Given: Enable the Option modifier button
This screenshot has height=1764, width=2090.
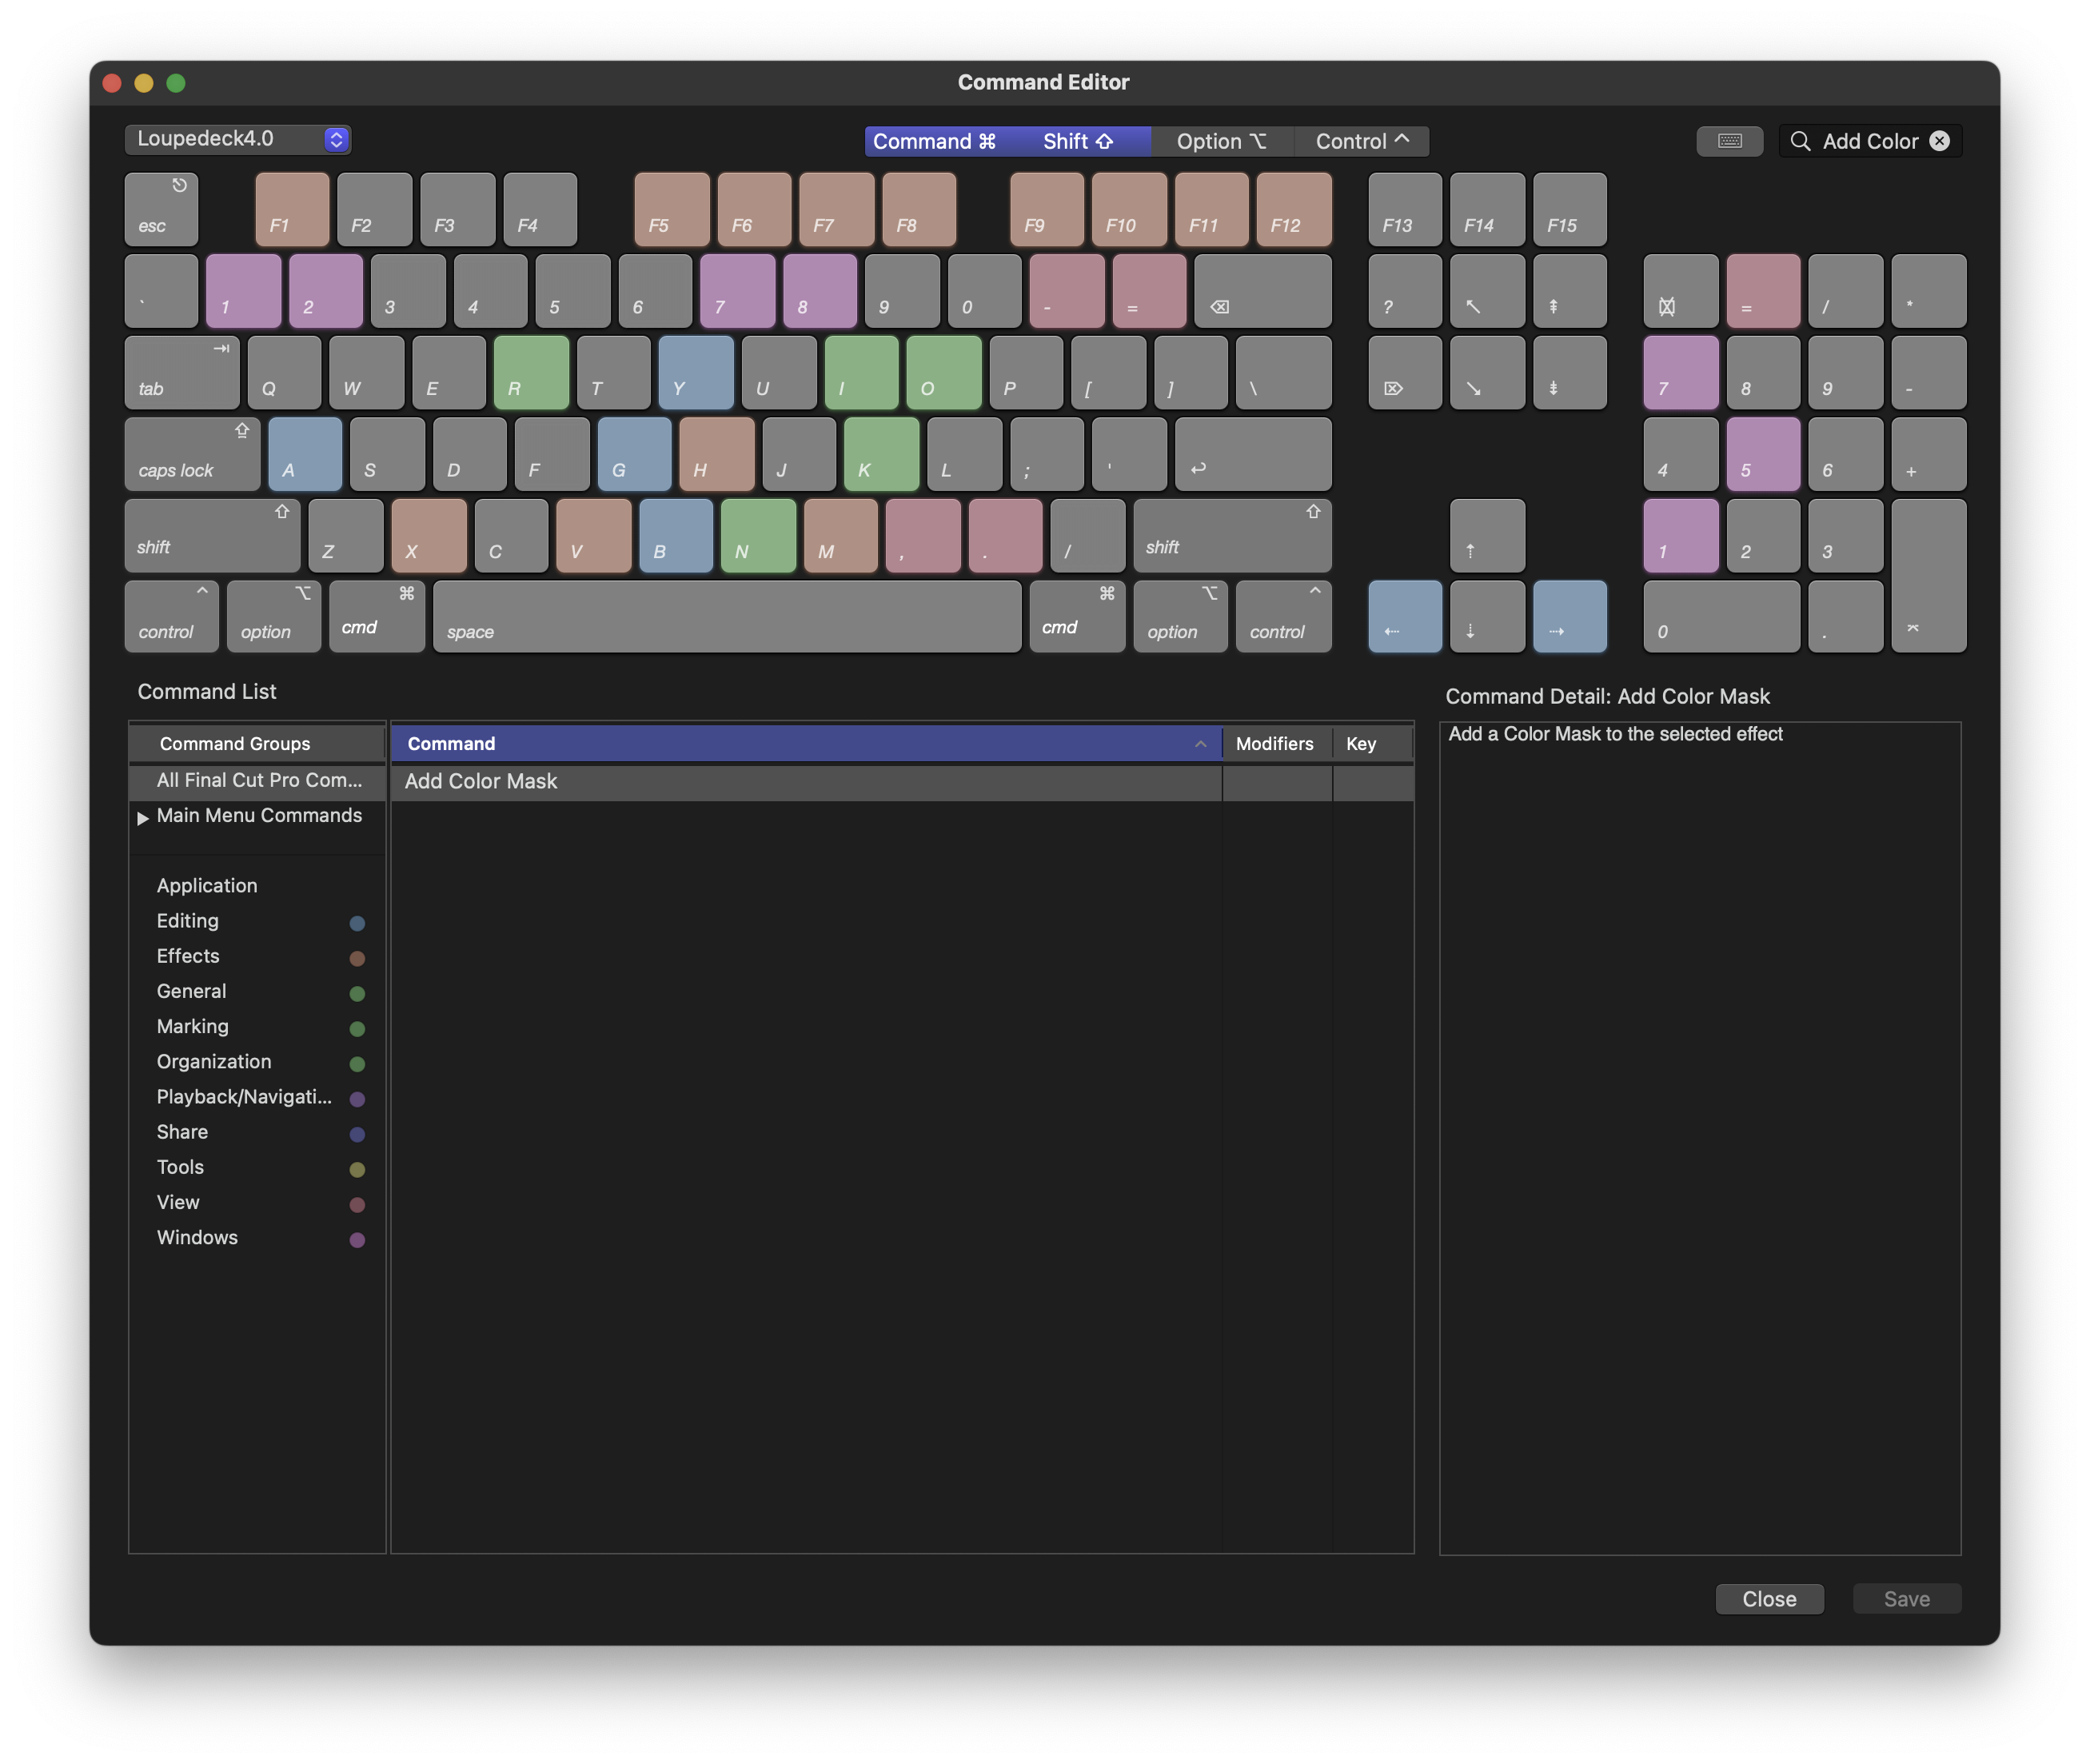Looking at the screenshot, I should point(1221,141).
